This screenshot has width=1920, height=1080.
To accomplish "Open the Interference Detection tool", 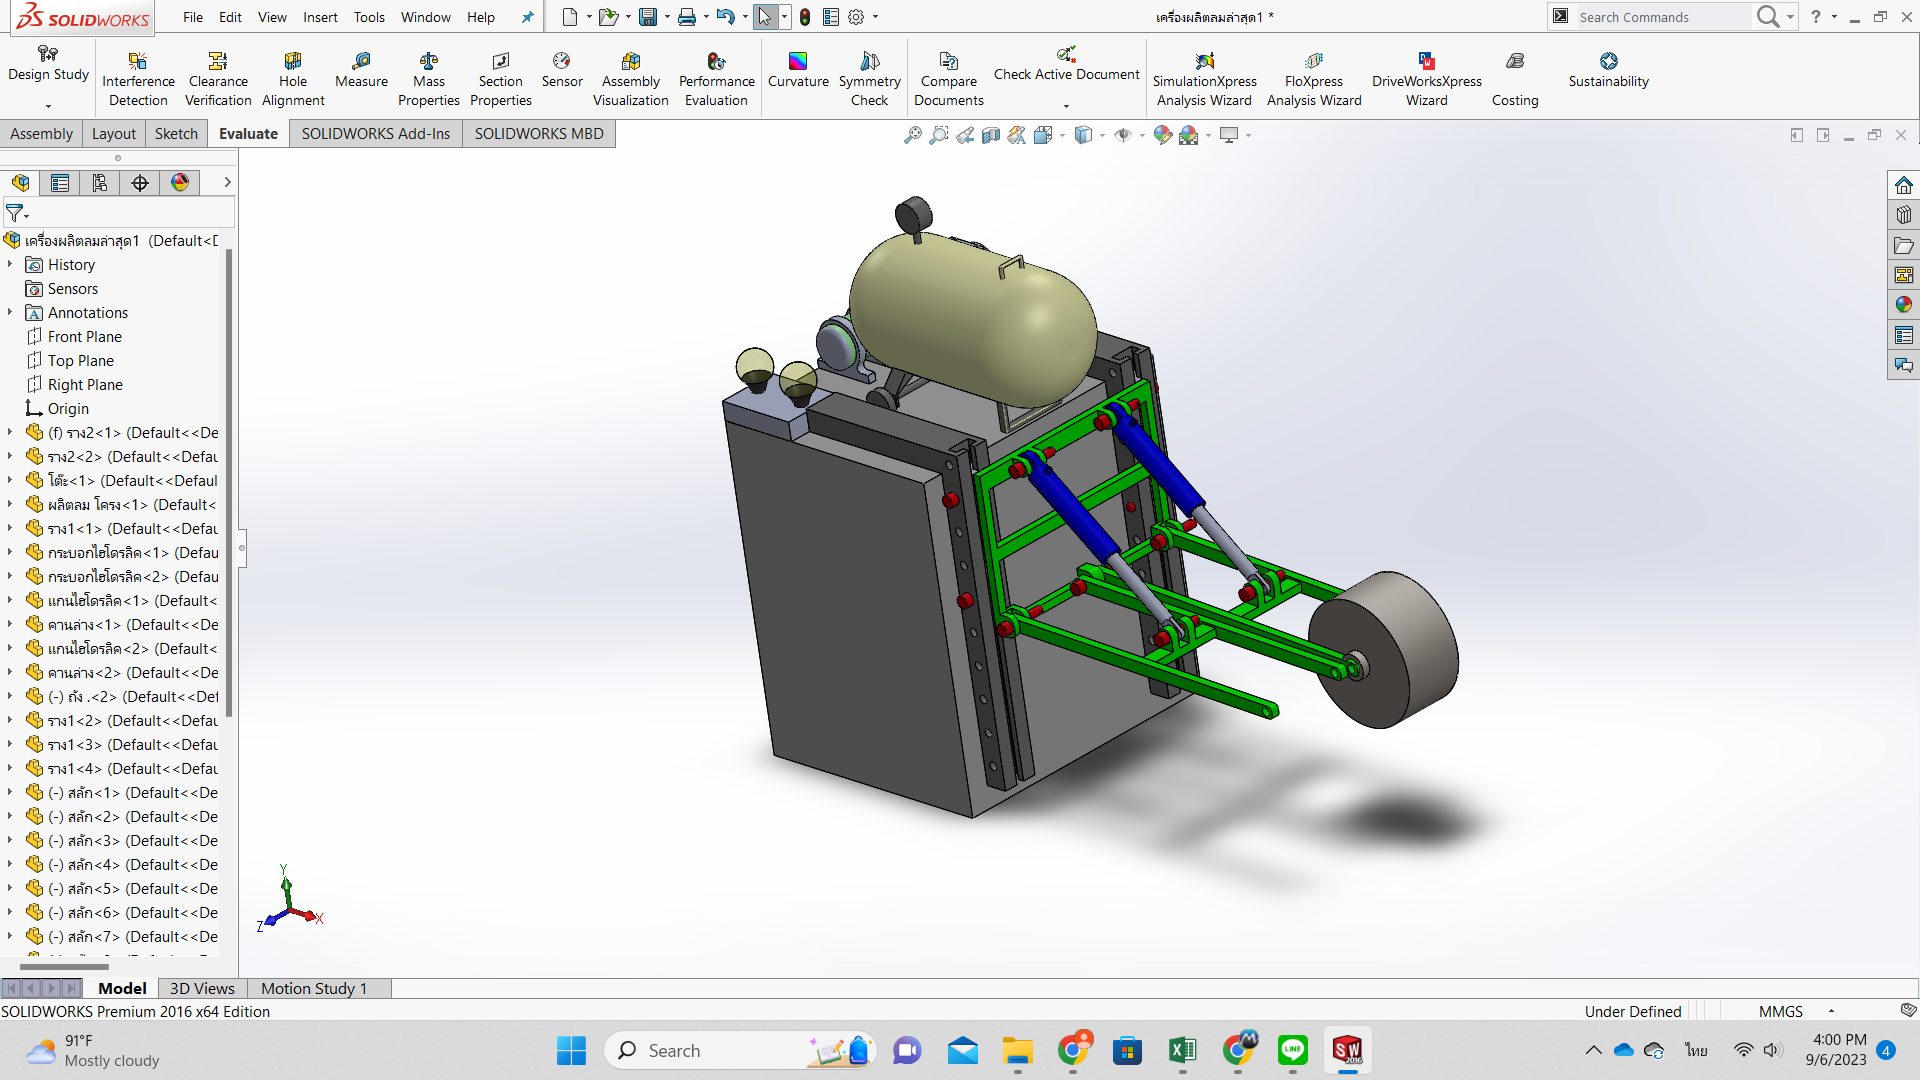I will click(x=138, y=80).
